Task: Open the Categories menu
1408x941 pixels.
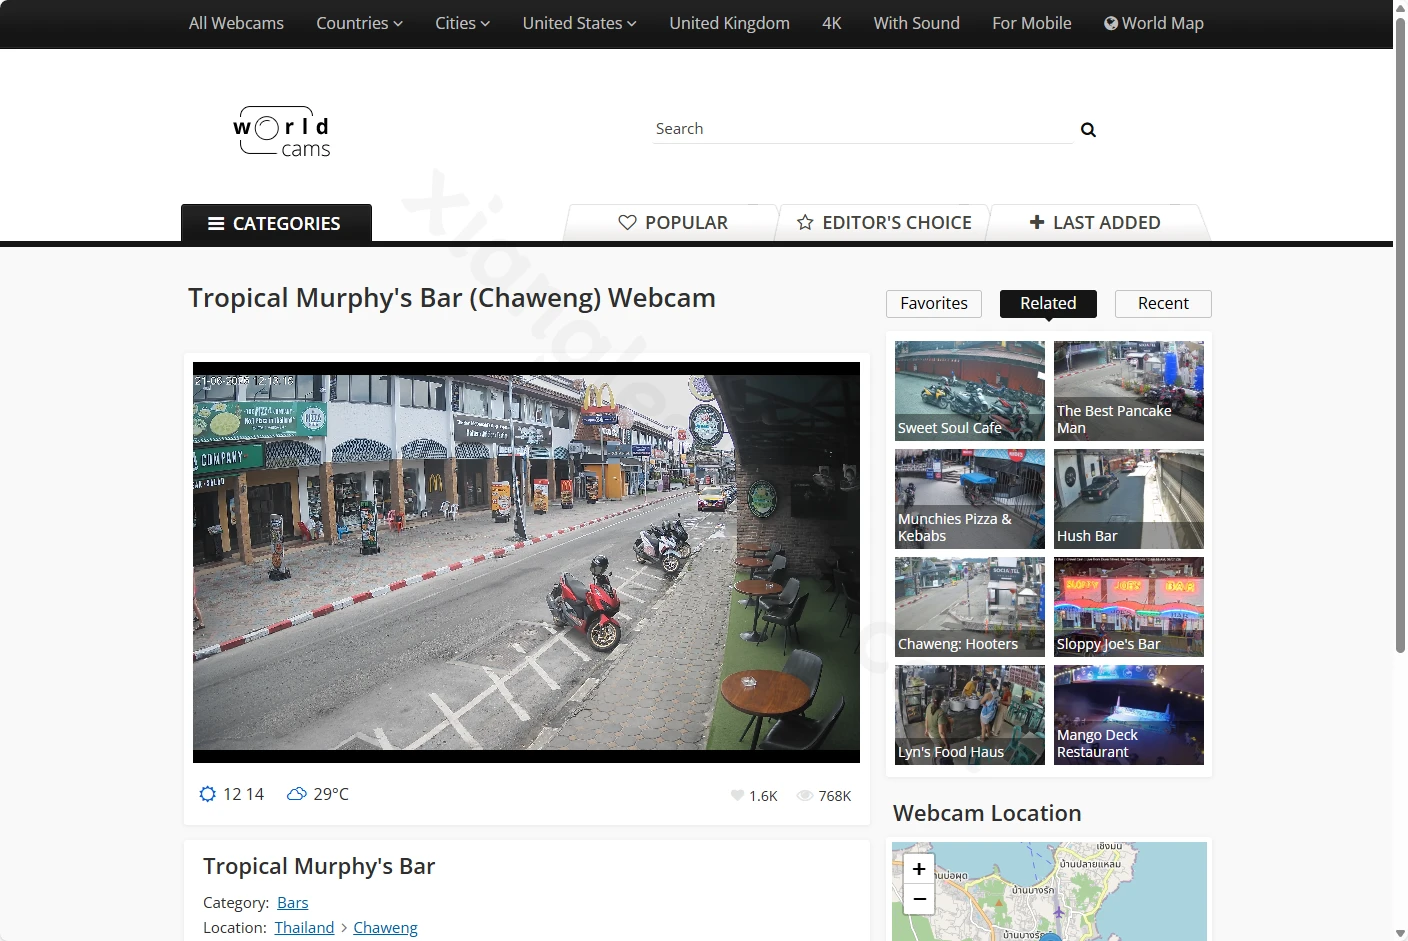Action: tap(276, 223)
